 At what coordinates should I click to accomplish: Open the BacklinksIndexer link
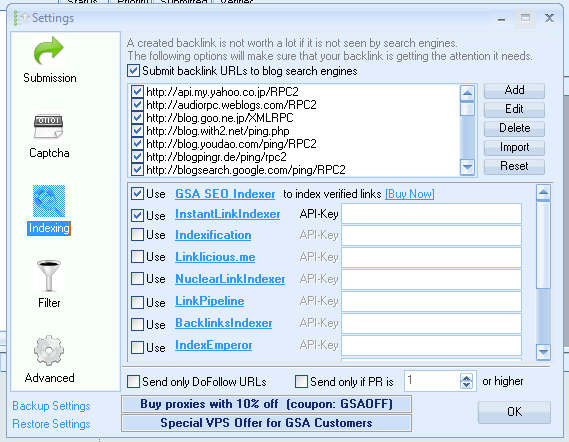pos(224,323)
